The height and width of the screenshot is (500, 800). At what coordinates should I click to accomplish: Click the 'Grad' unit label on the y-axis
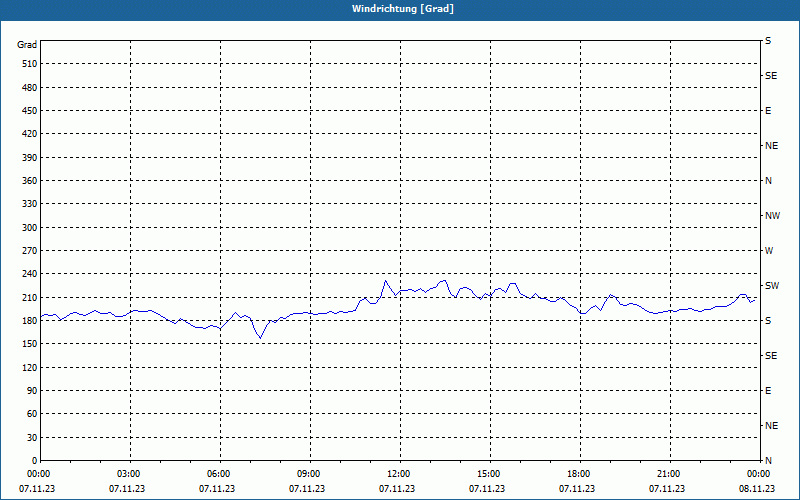pyautogui.click(x=27, y=45)
